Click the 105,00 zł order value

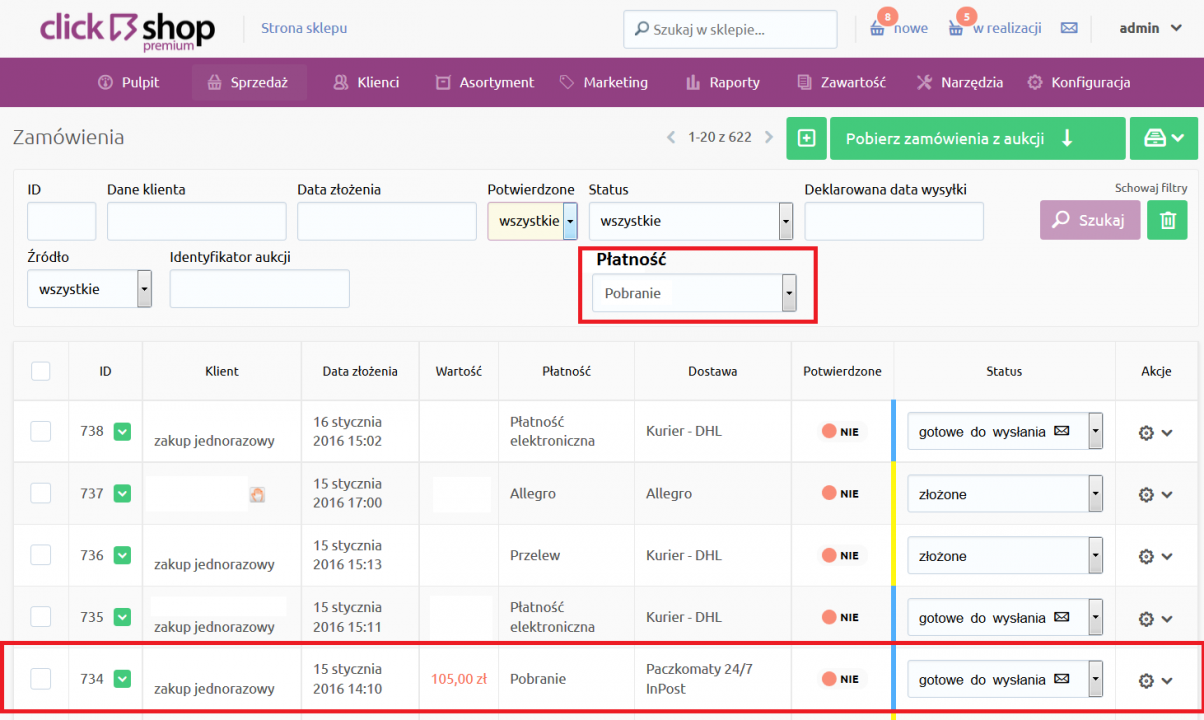click(459, 679)
